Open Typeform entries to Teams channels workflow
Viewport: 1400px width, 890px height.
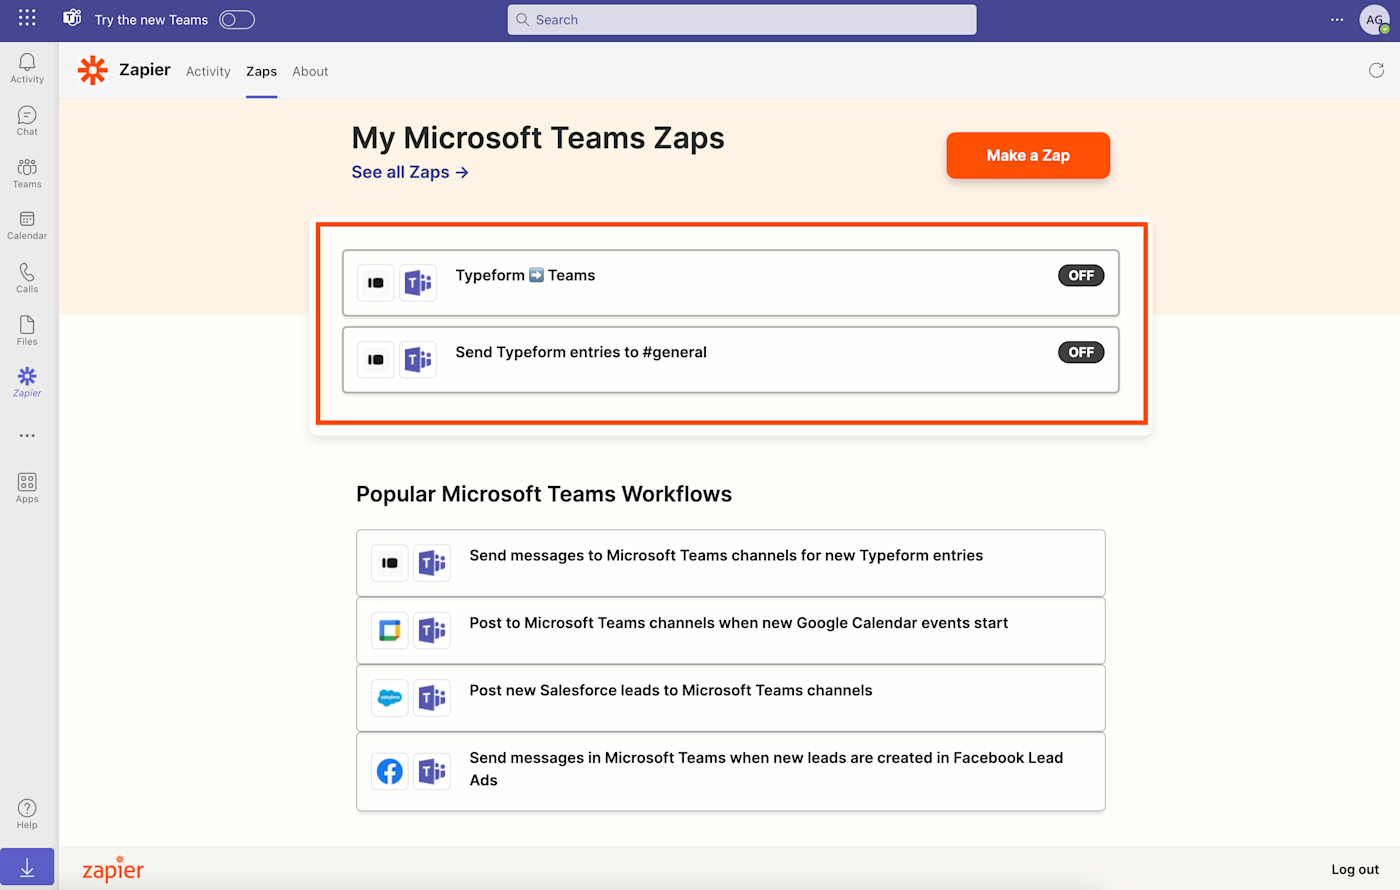(x=730, y=563)
